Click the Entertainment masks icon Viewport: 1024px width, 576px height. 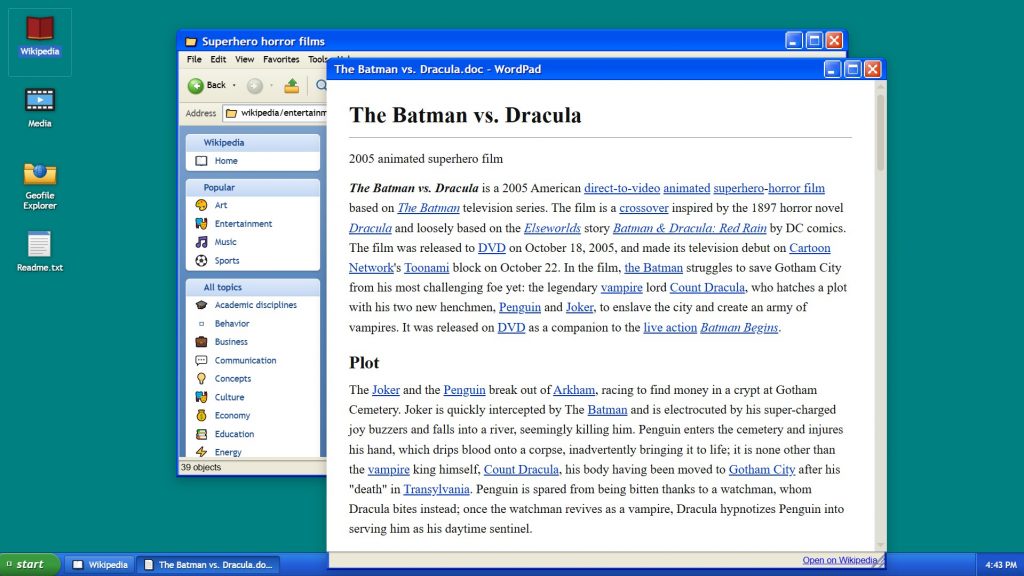click(201, 223)
